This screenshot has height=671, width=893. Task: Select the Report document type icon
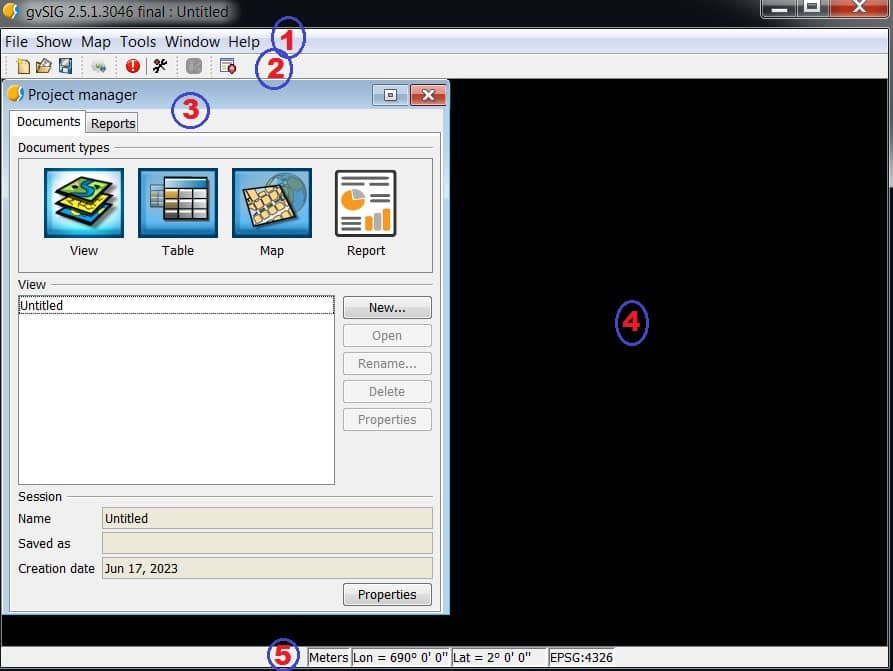click(x=366, y=203)
